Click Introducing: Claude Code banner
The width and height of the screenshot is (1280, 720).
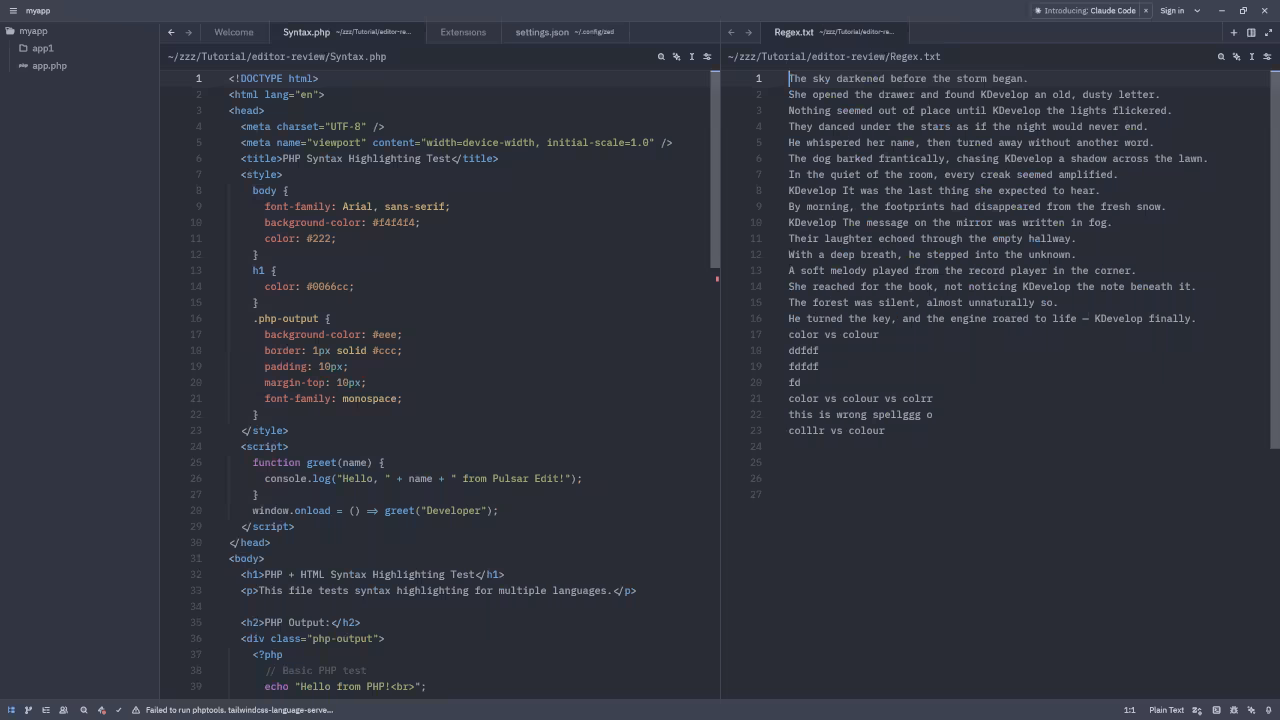click(x=1085, y=11)
